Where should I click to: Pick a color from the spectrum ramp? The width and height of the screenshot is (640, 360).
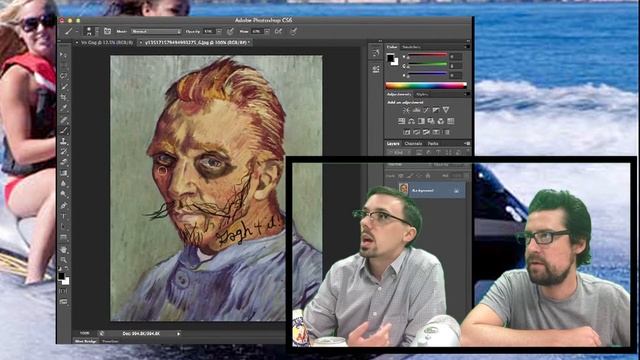point(426,85)
